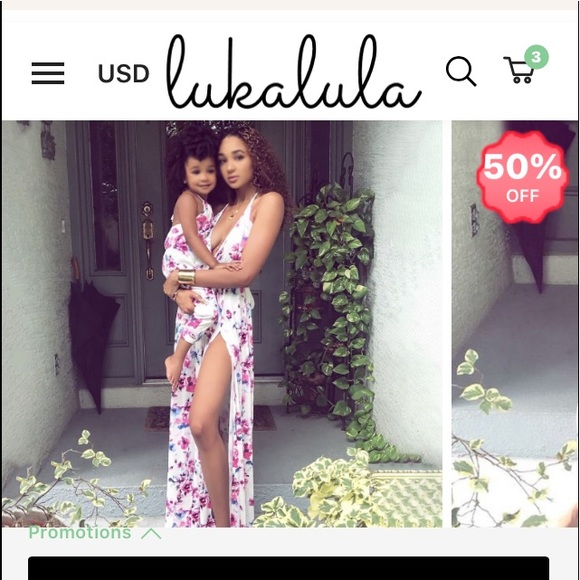This screenshot has height=580, width=580.
Task: Click the red 50% OFF badge
Action: (x=523, y=177)
